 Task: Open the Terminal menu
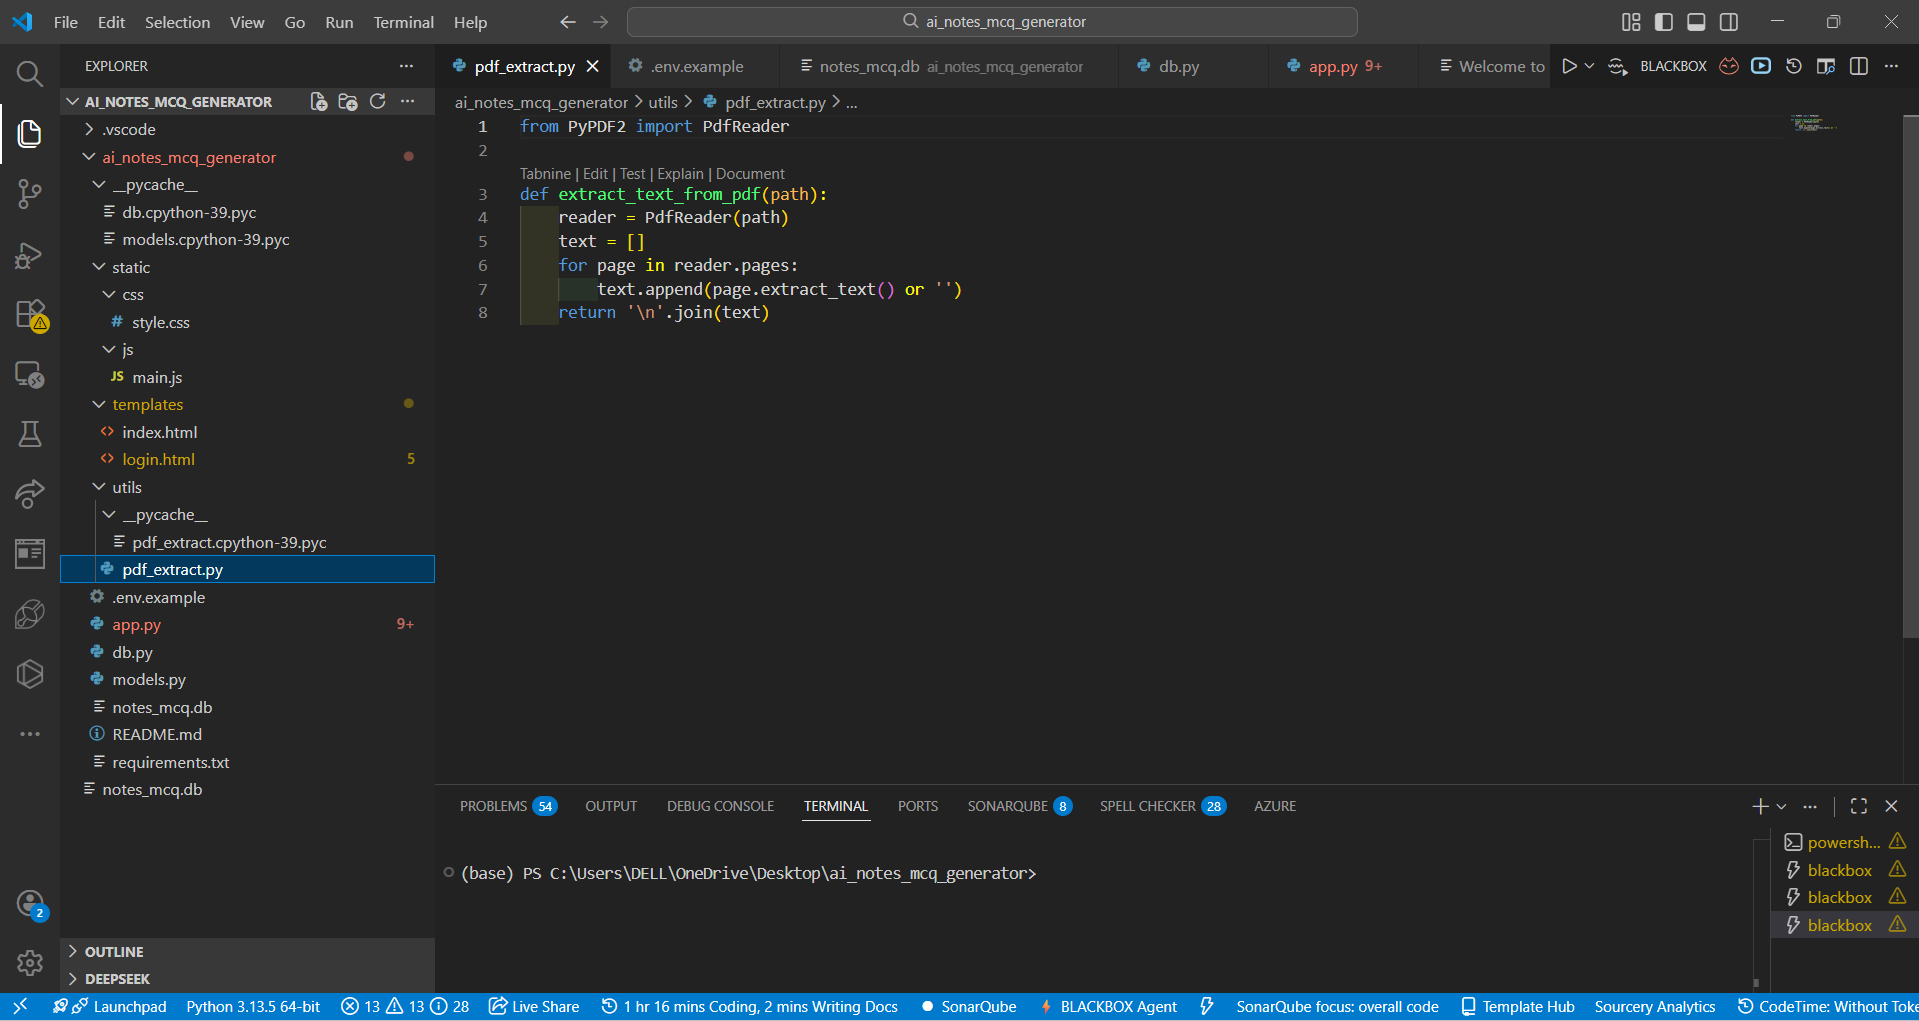[x=403, y=22]
